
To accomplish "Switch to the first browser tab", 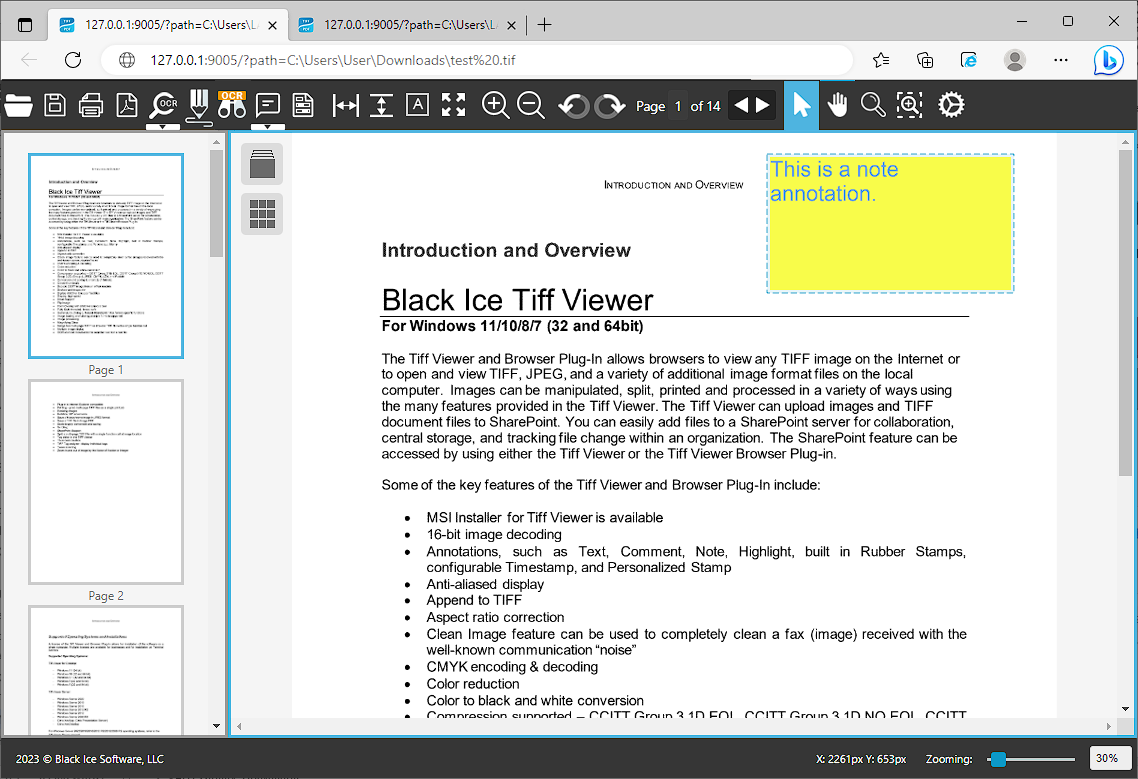I will [168, 25].
